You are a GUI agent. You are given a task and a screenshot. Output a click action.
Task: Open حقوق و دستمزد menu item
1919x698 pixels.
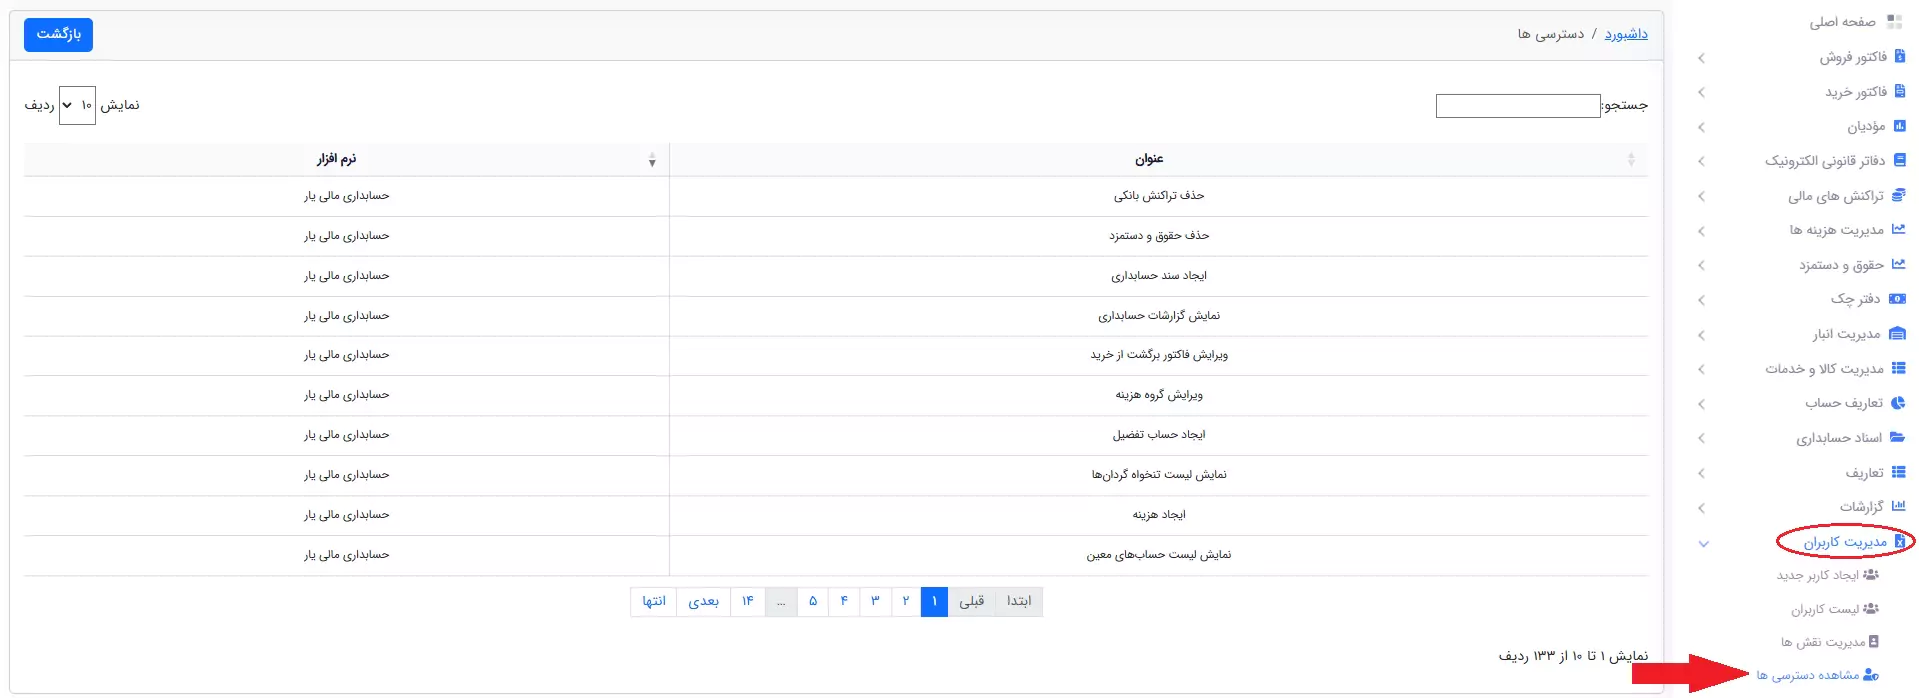point(1841,265)
